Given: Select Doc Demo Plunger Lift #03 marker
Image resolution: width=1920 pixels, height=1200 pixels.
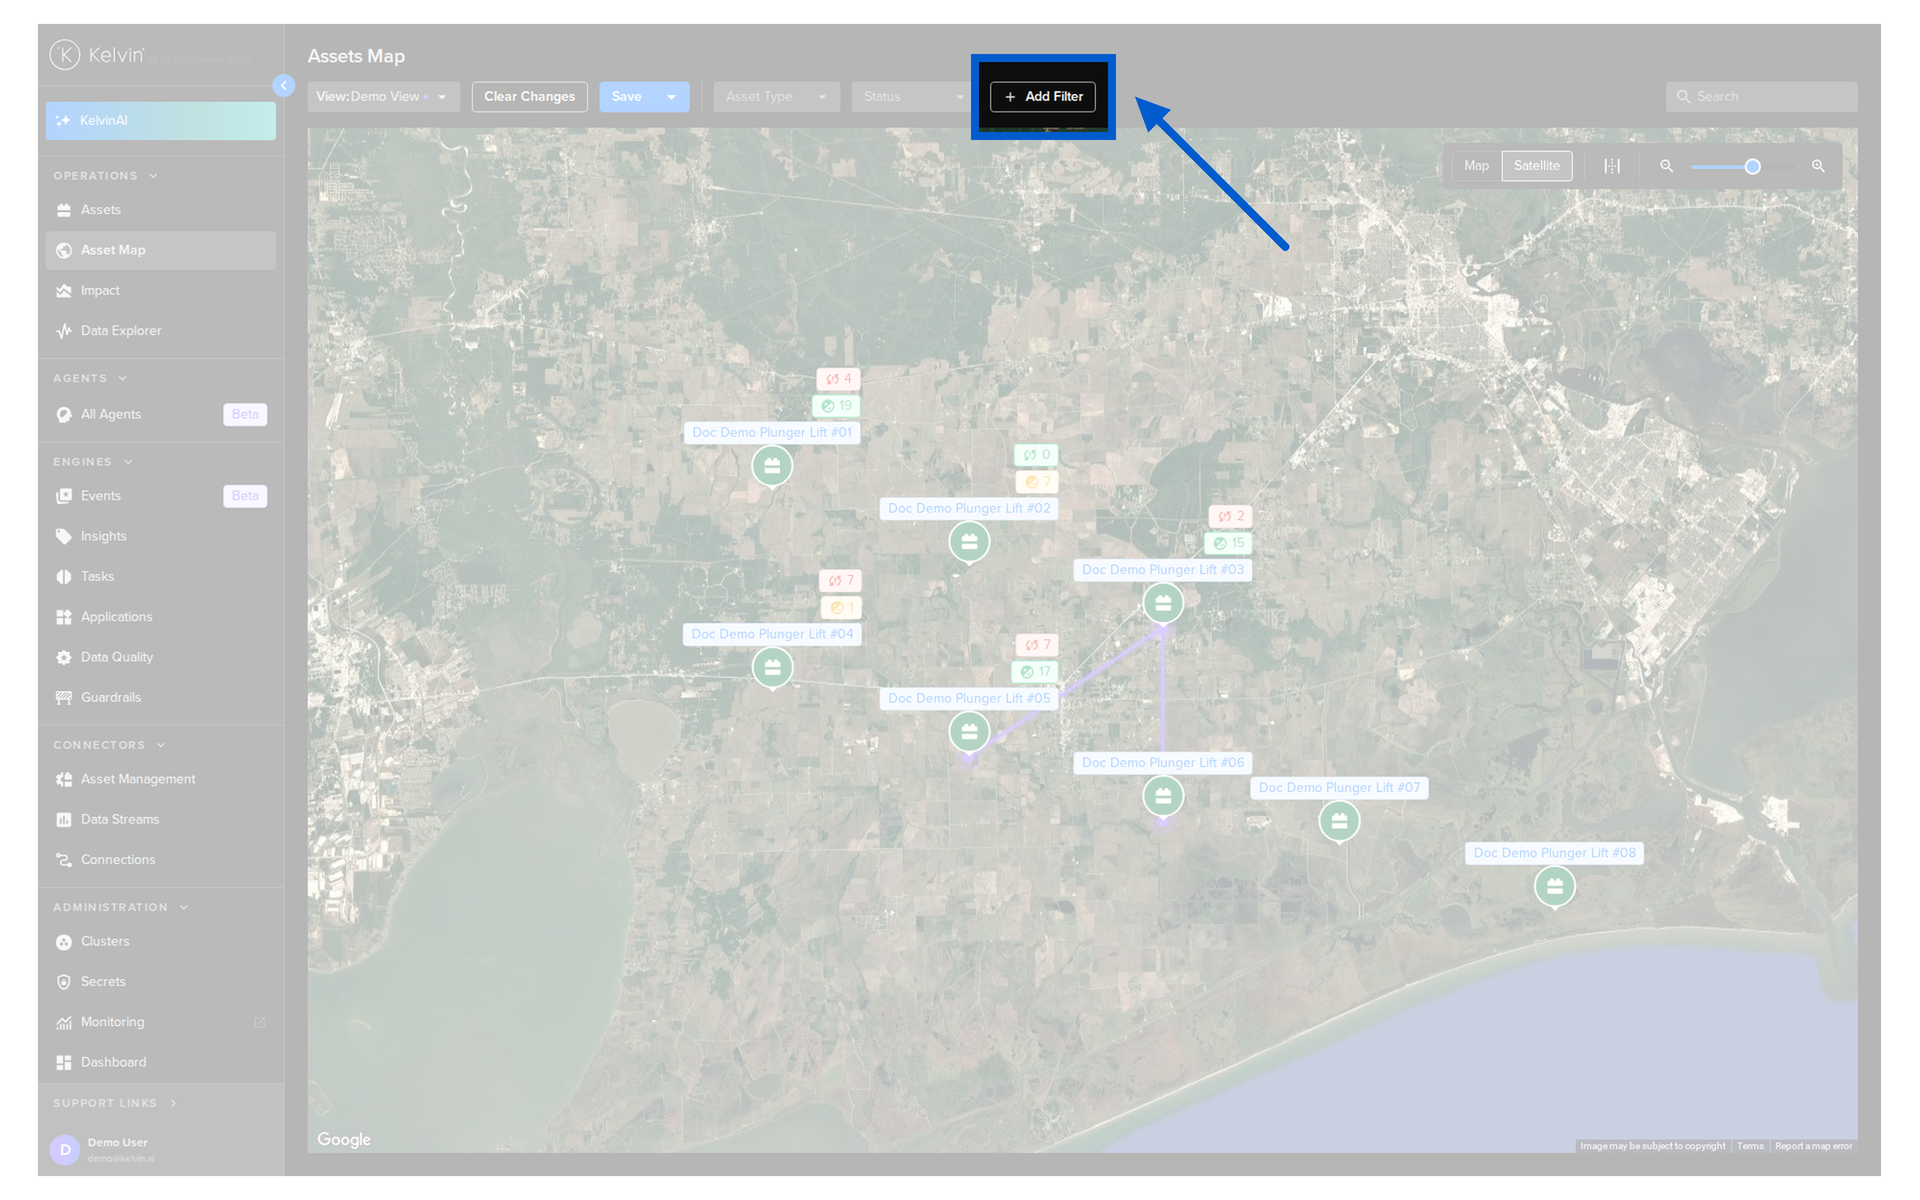Looking at the screenshot, I should click(x=1163, y=603).
